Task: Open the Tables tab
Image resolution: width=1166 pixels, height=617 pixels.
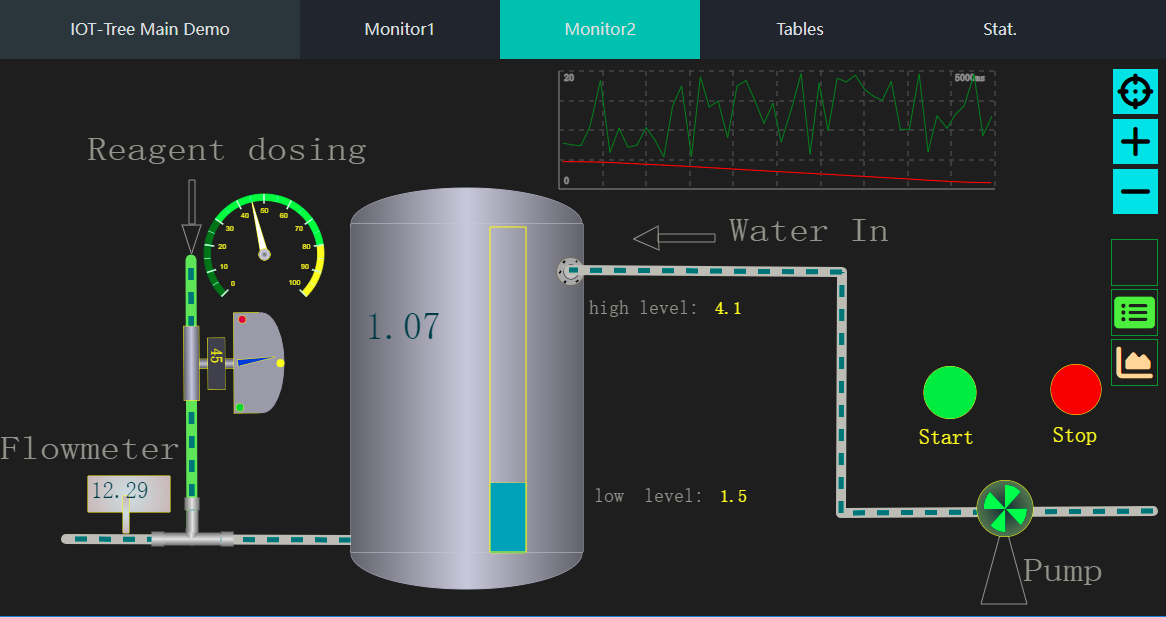Action: pos(799,29)
